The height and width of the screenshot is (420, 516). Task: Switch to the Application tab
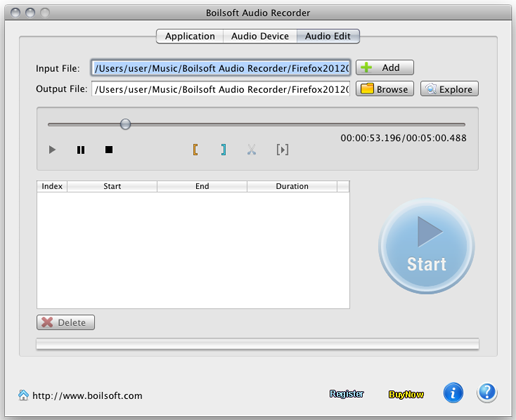coord(190,36)
